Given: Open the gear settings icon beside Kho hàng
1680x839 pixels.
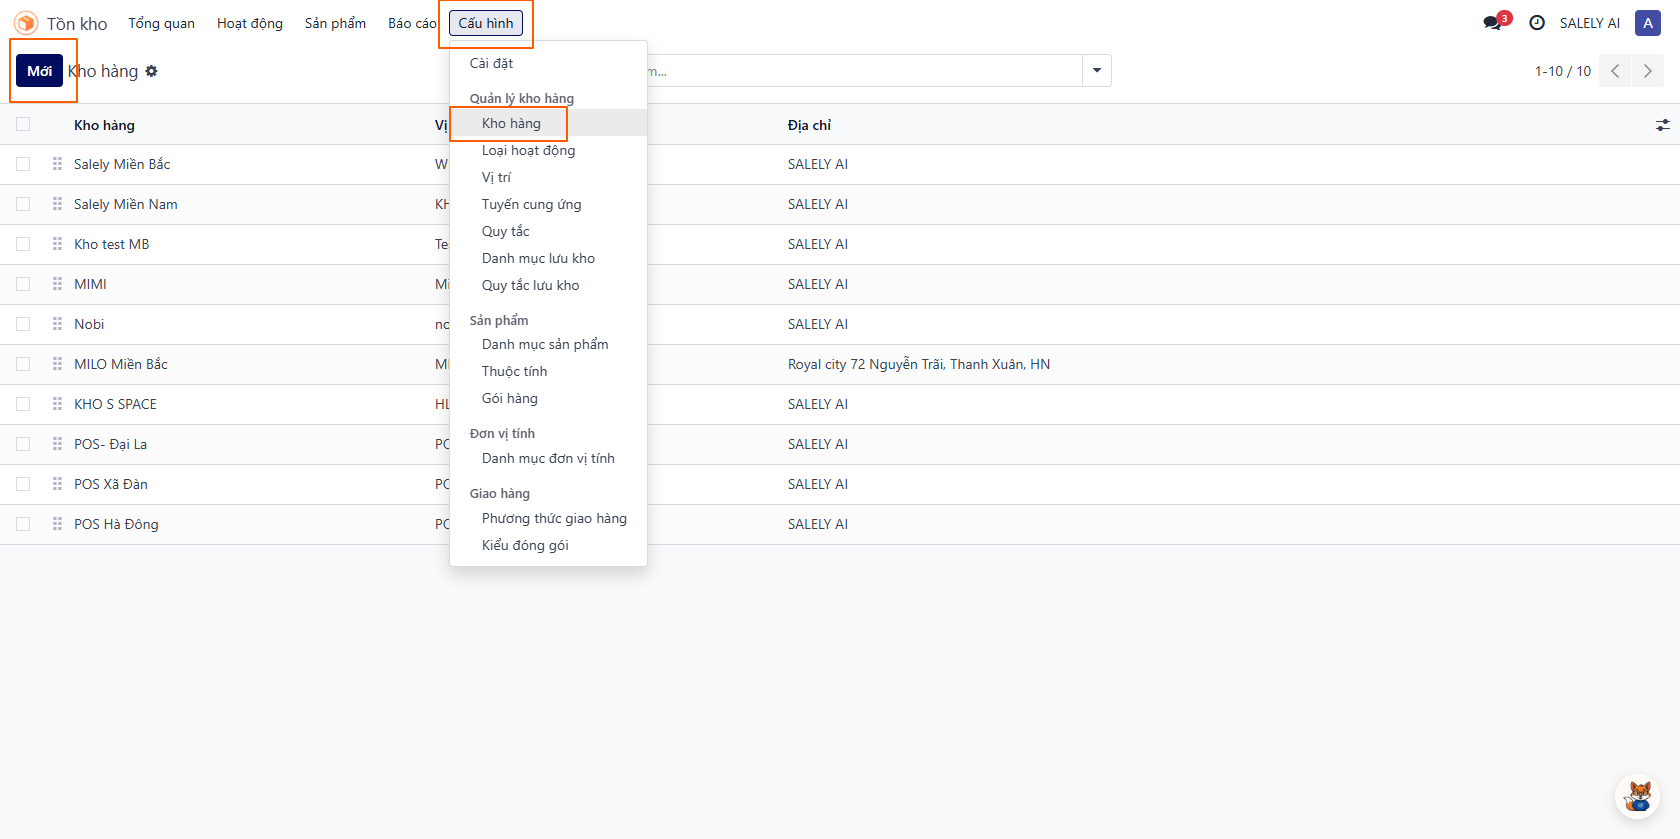Looking at the screenshot, I should (152, 71).
